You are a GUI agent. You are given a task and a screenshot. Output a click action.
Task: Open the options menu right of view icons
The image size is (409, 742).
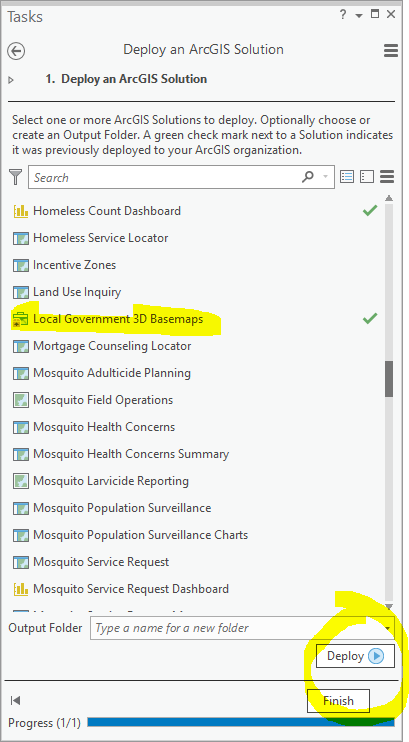point(387,177)
